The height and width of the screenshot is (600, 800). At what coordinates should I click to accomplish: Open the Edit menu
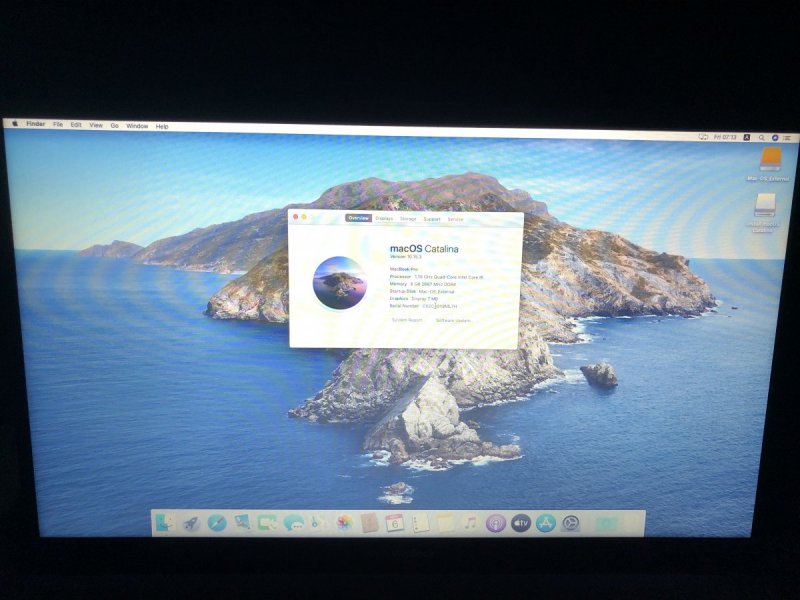(76, 125)
